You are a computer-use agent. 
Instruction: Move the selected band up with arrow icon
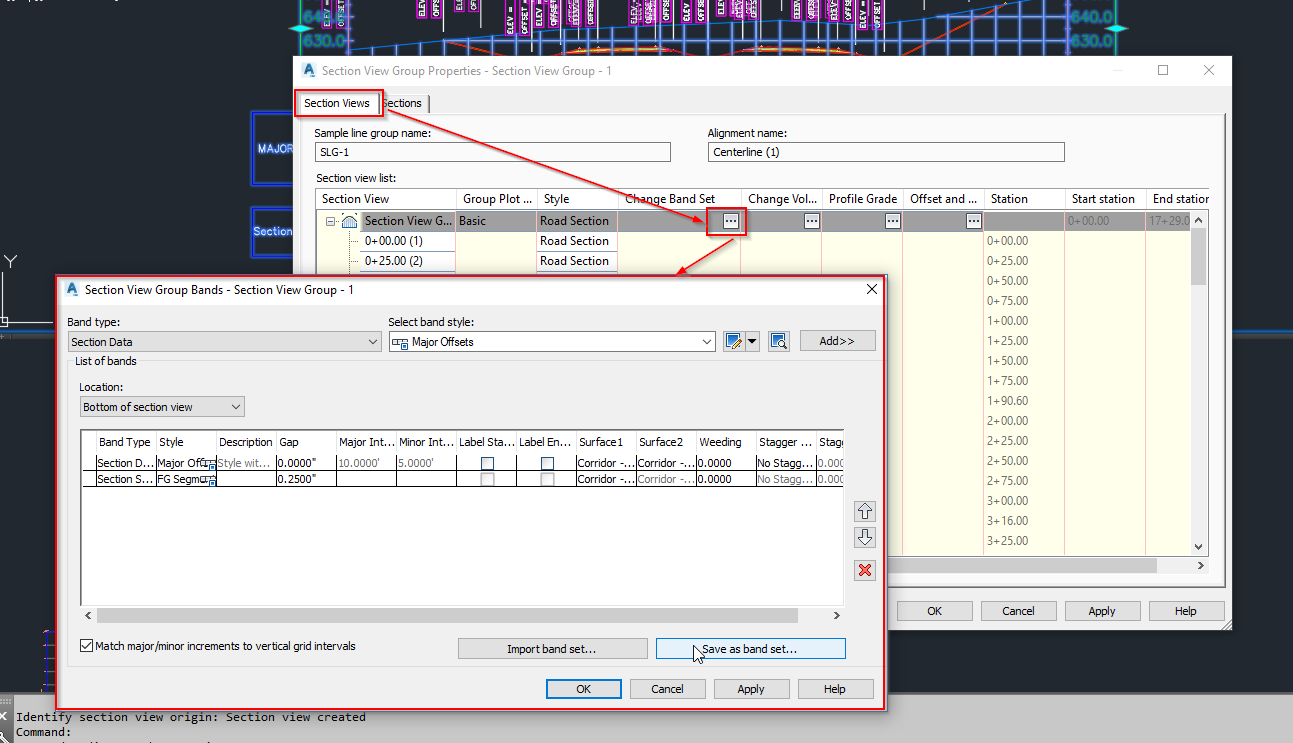[x=864, y=511]
